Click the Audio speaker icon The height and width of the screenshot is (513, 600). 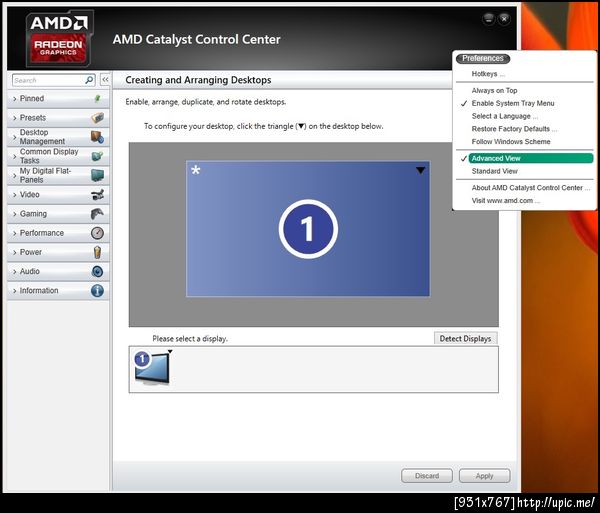point(97,271)
